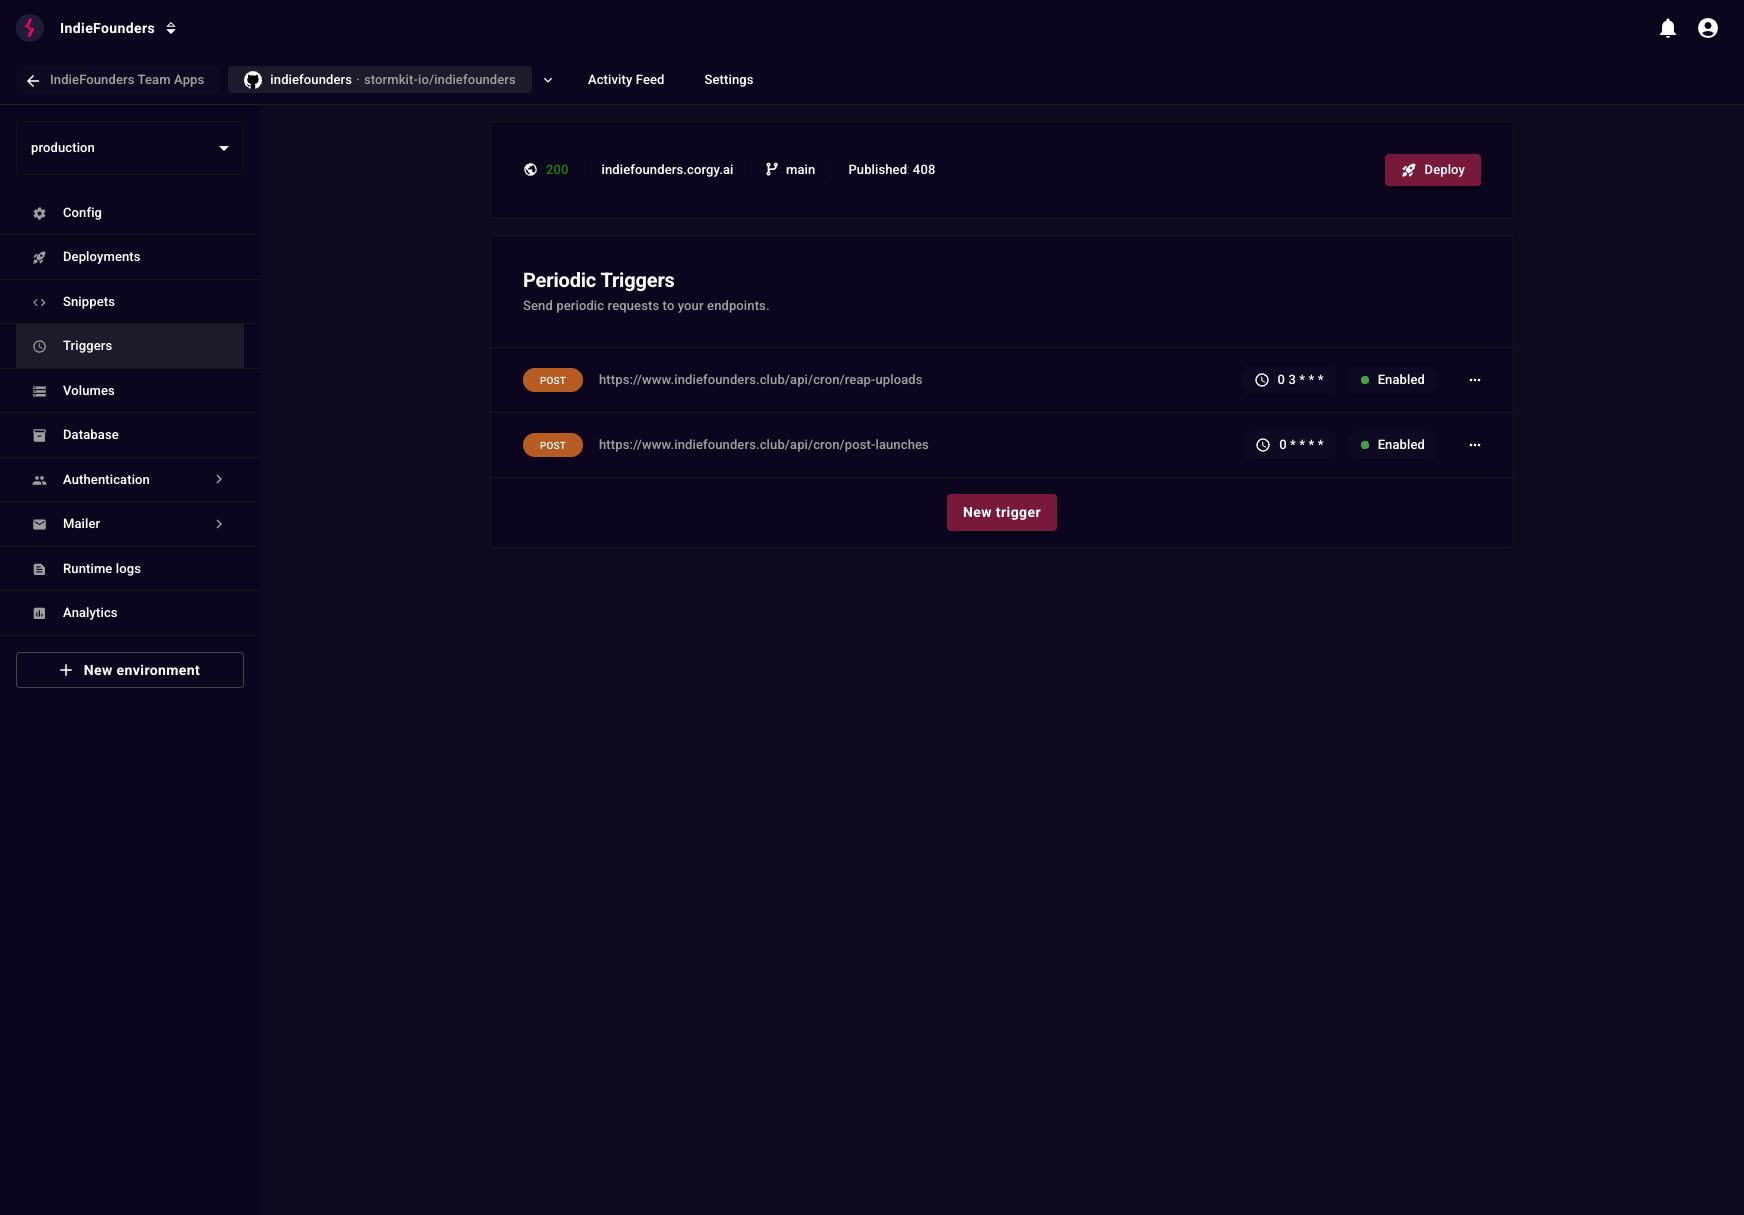Click the Runtime logs document icon
The image size is (1744, 1215).
[x=40, y=569]
